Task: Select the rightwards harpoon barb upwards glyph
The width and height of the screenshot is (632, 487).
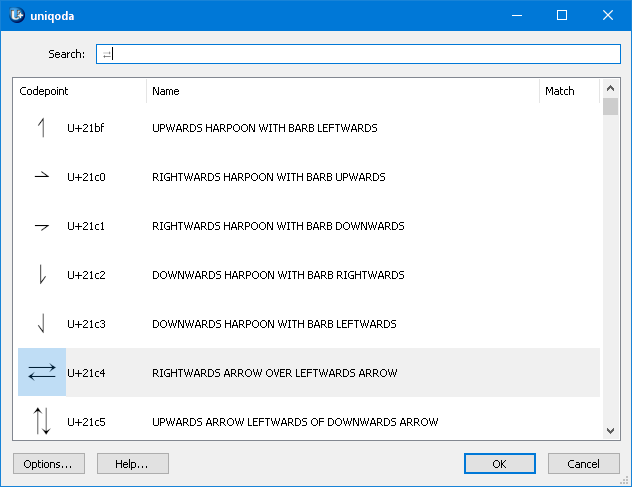Action: (42, 177)
